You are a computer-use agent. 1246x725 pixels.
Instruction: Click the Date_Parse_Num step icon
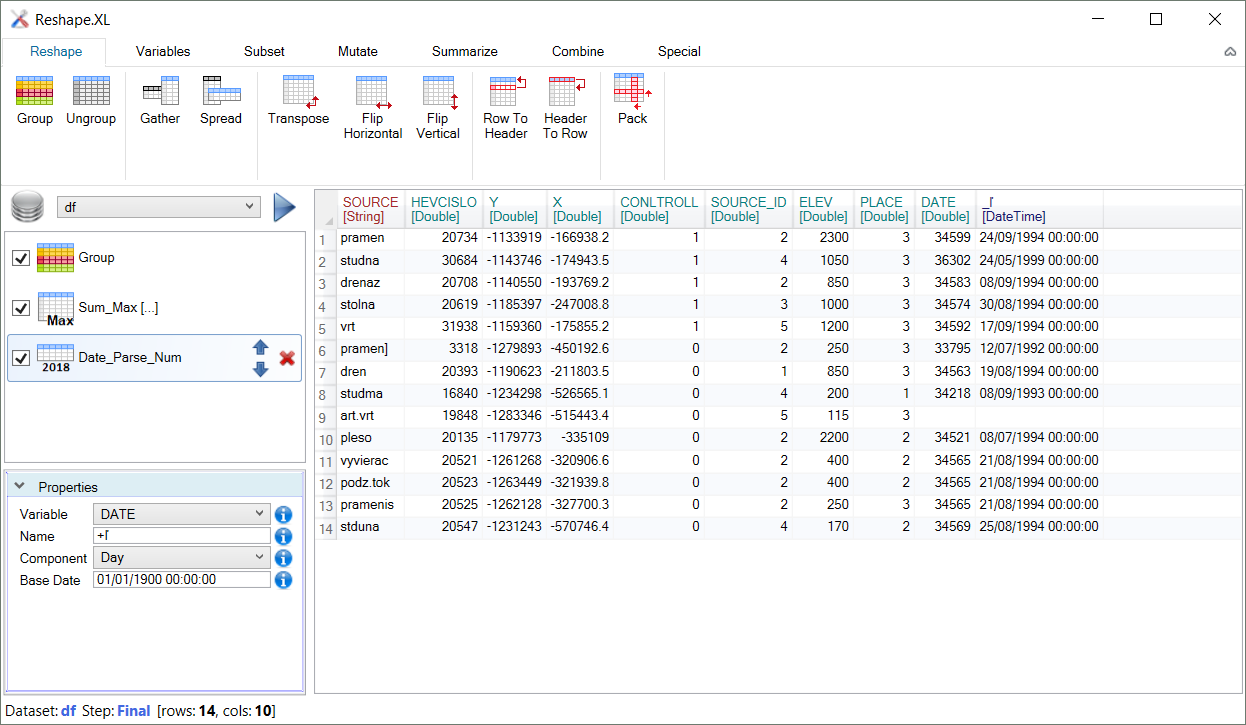(55, 358)
